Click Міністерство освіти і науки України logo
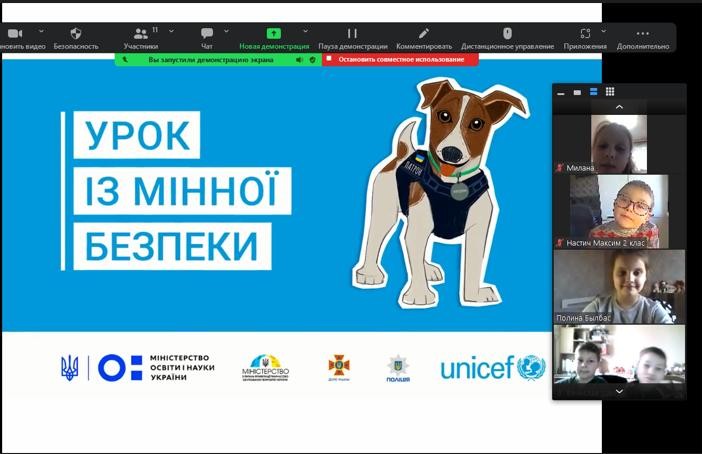 [156, 368]
